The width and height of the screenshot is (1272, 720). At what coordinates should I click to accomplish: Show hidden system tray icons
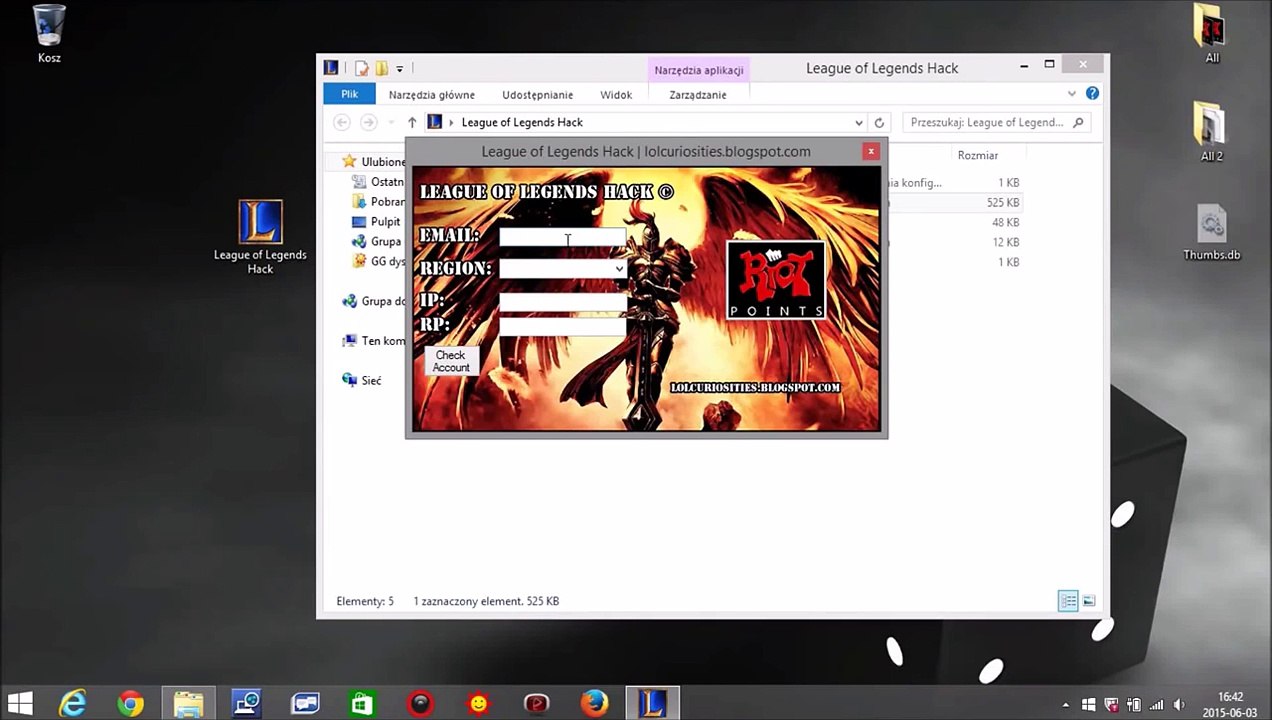pos(1066,705)
